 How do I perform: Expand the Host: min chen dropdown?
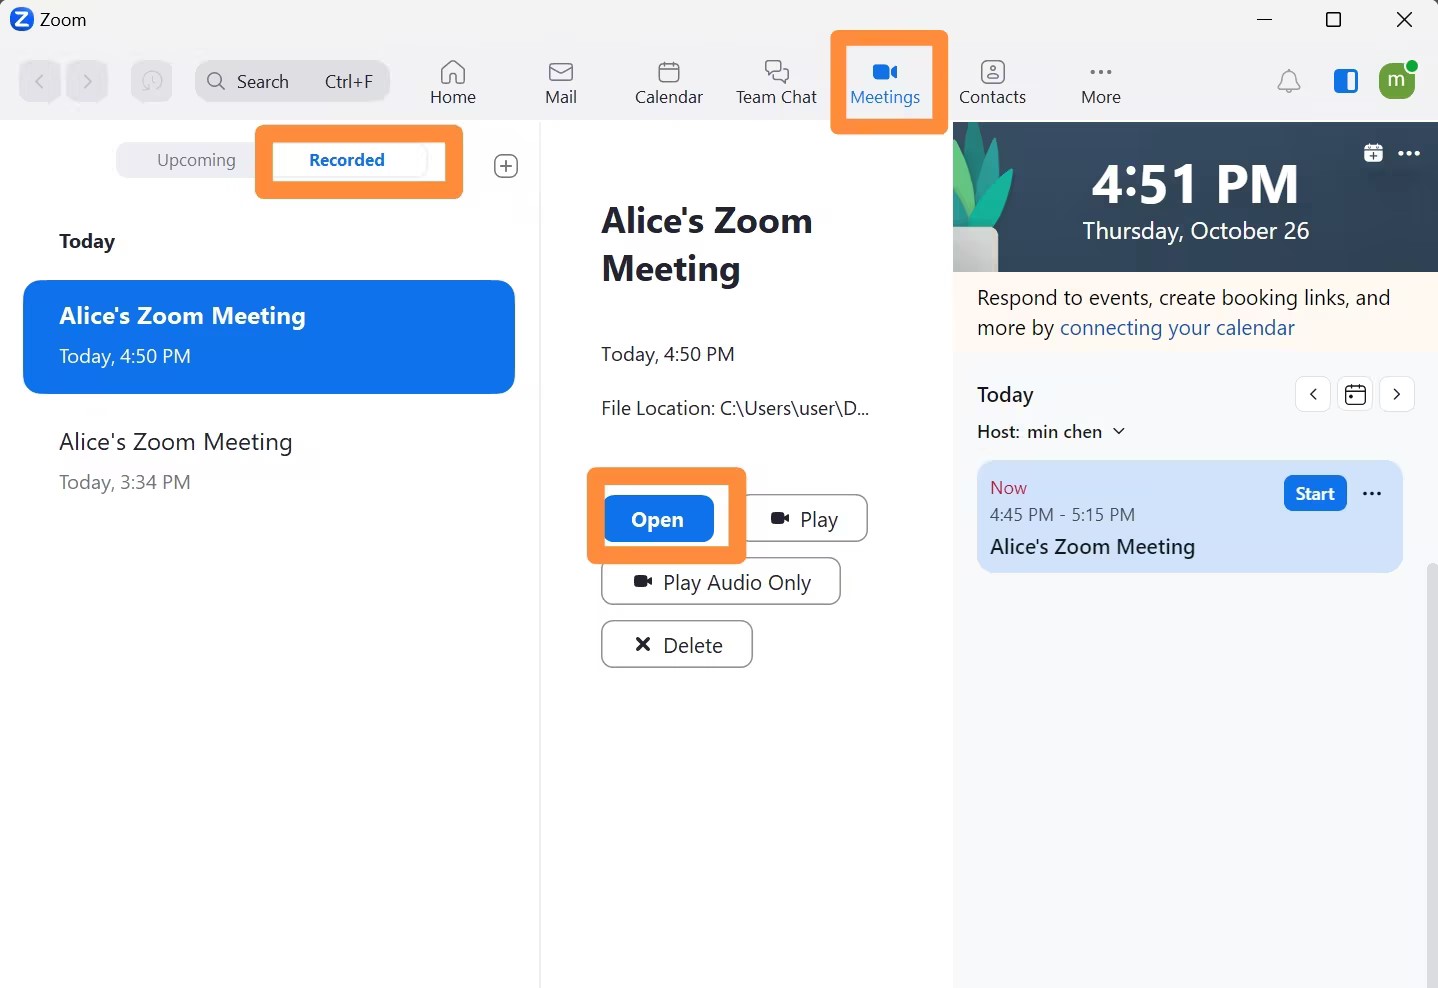(x=1051, y=432)
